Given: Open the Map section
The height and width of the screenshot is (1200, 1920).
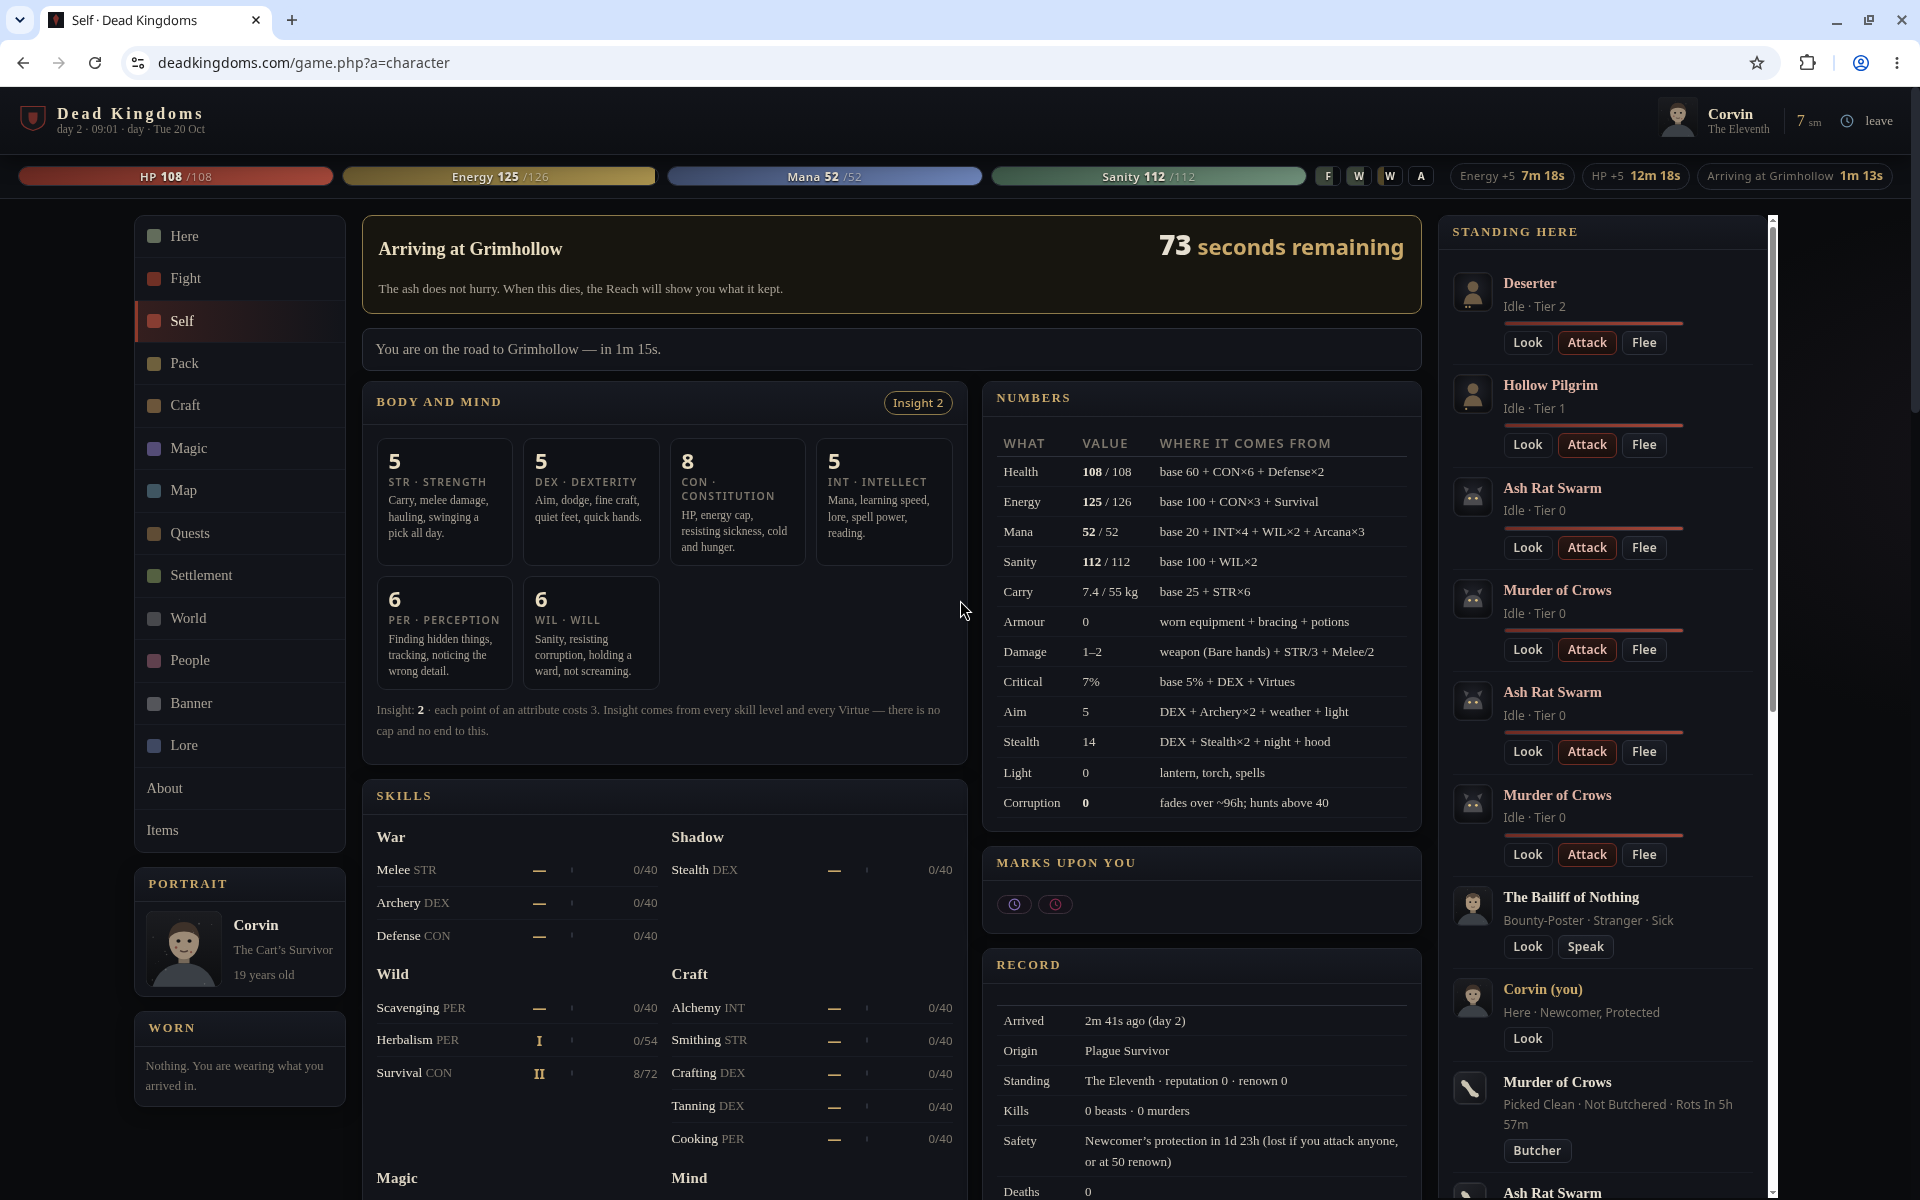Looking at the screenshot, I should coord(240,490).
